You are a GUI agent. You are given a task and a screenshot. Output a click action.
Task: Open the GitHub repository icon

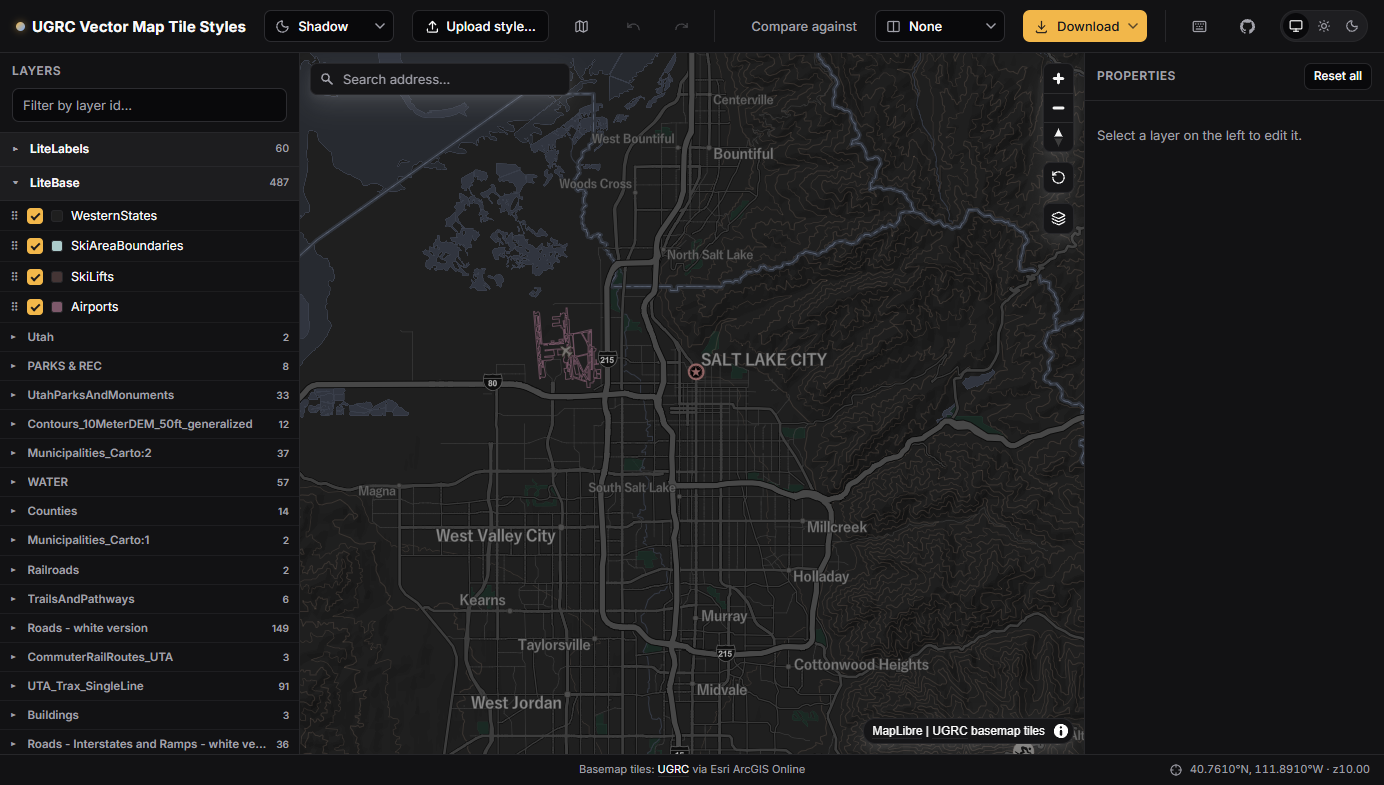(1247, 27)
